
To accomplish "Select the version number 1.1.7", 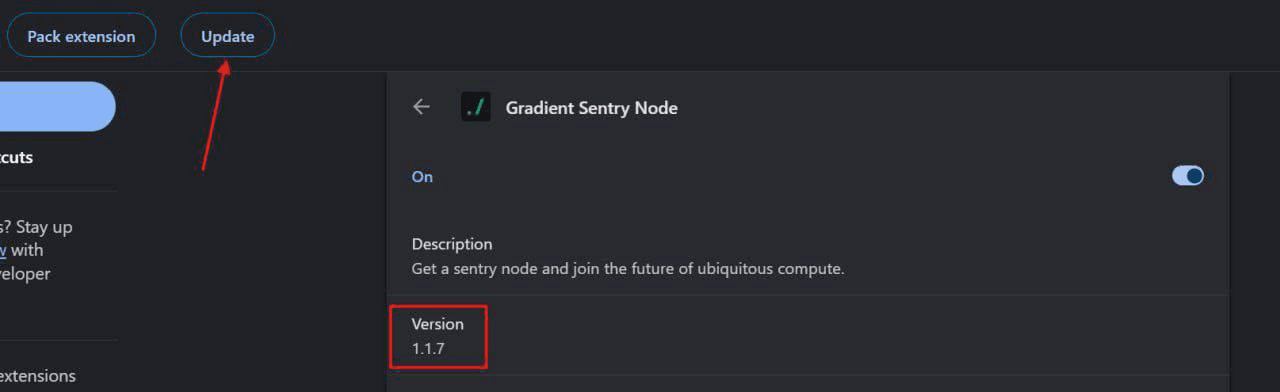I will (427, 349).
